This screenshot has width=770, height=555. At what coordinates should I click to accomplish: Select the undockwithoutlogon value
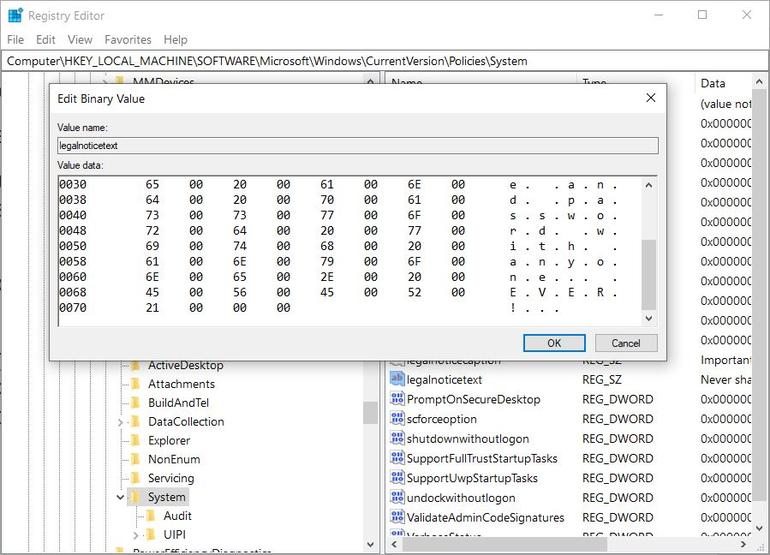click(461, 498)
